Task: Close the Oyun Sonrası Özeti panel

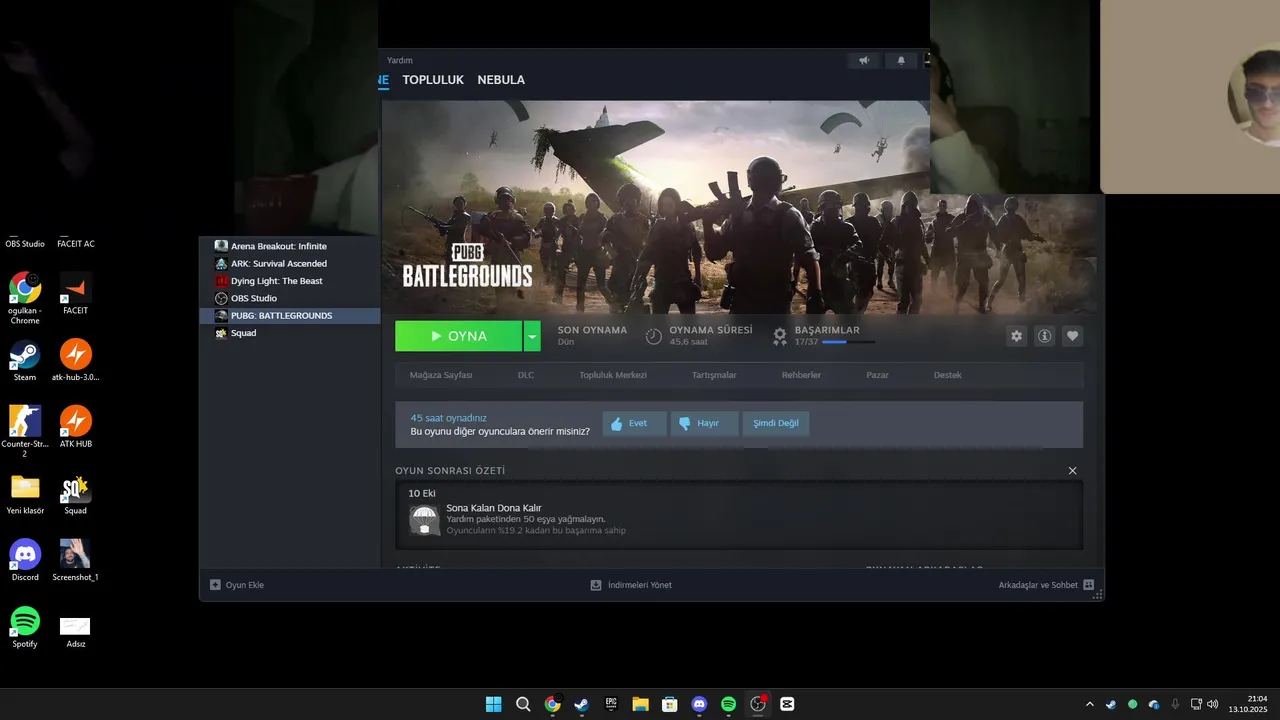Action: click(x=1073, y=471)
